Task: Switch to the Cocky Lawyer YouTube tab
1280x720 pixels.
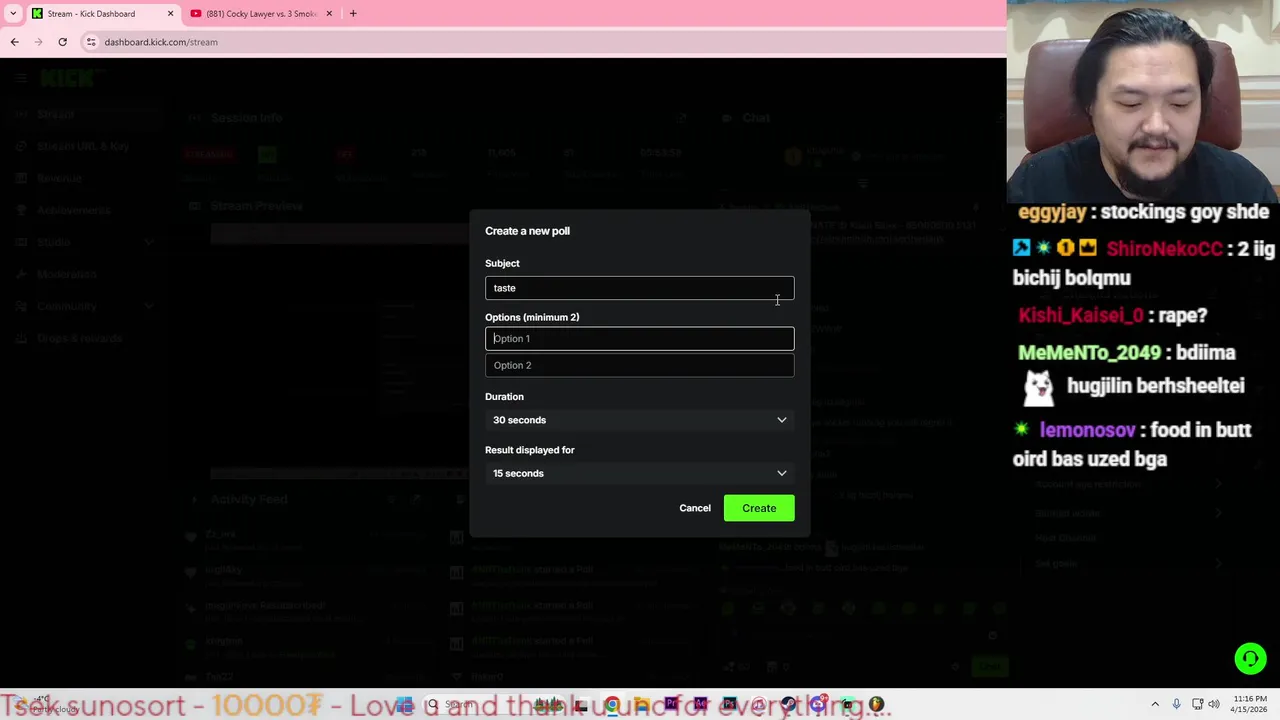Action: (x=262, y=14)
